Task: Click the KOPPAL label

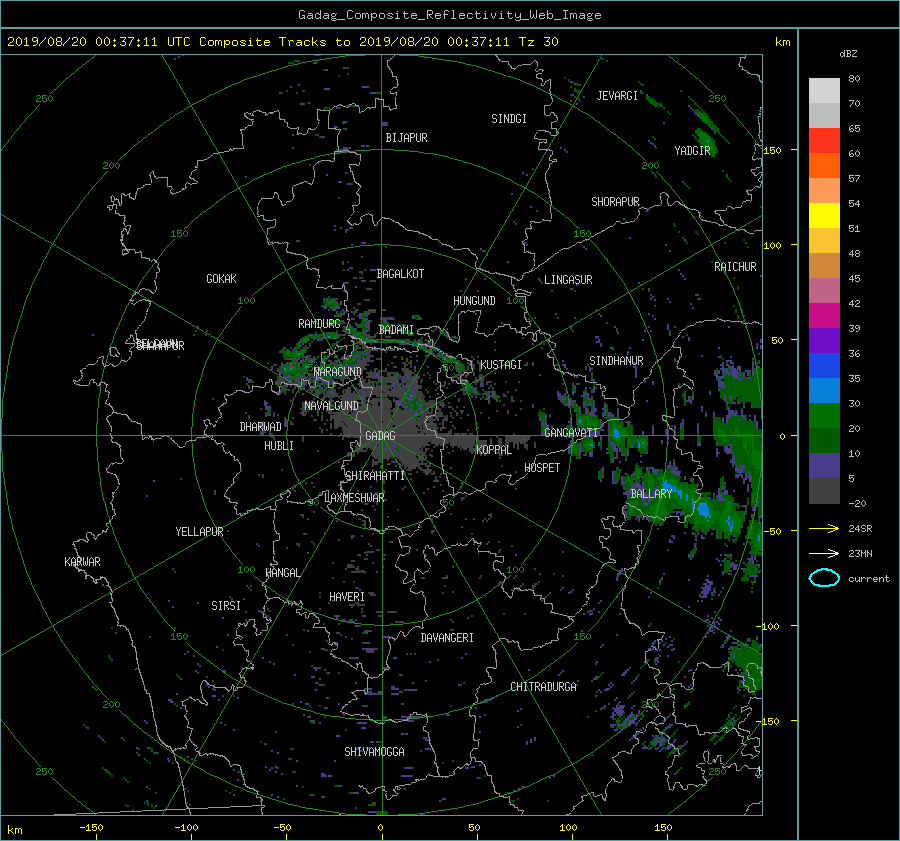Action: [494, 450]
